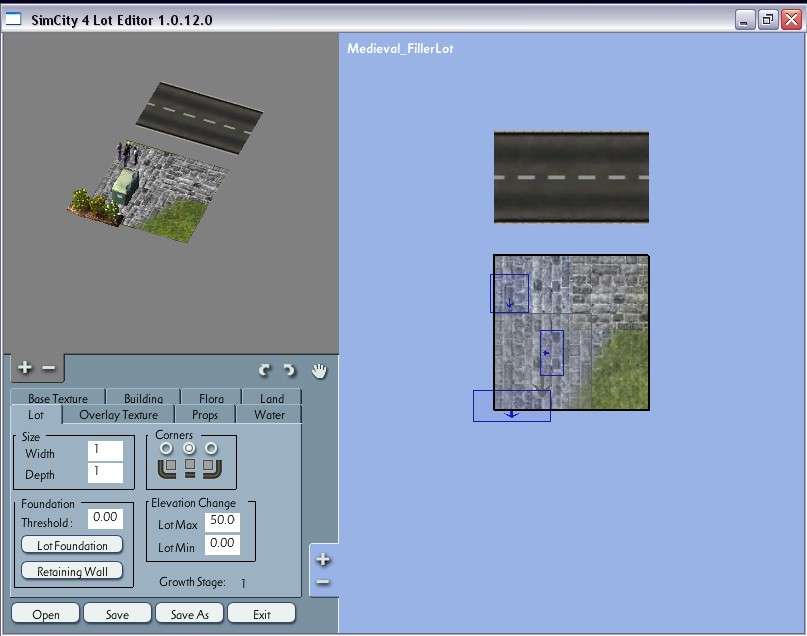
Task: Switch to the Base Texture tab
Action: [58, 398]
